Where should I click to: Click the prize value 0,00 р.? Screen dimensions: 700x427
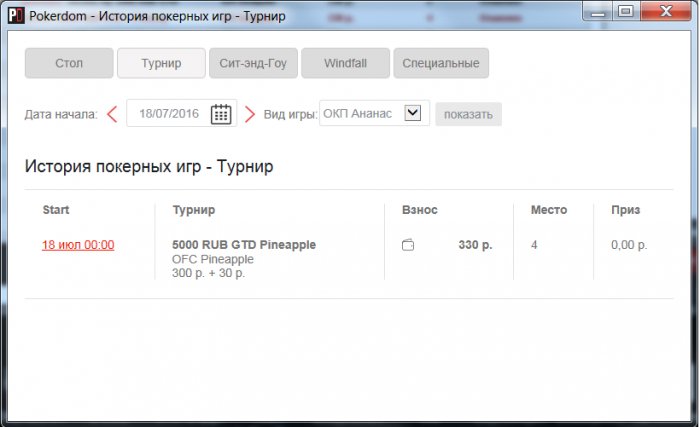tap(629, 245)
